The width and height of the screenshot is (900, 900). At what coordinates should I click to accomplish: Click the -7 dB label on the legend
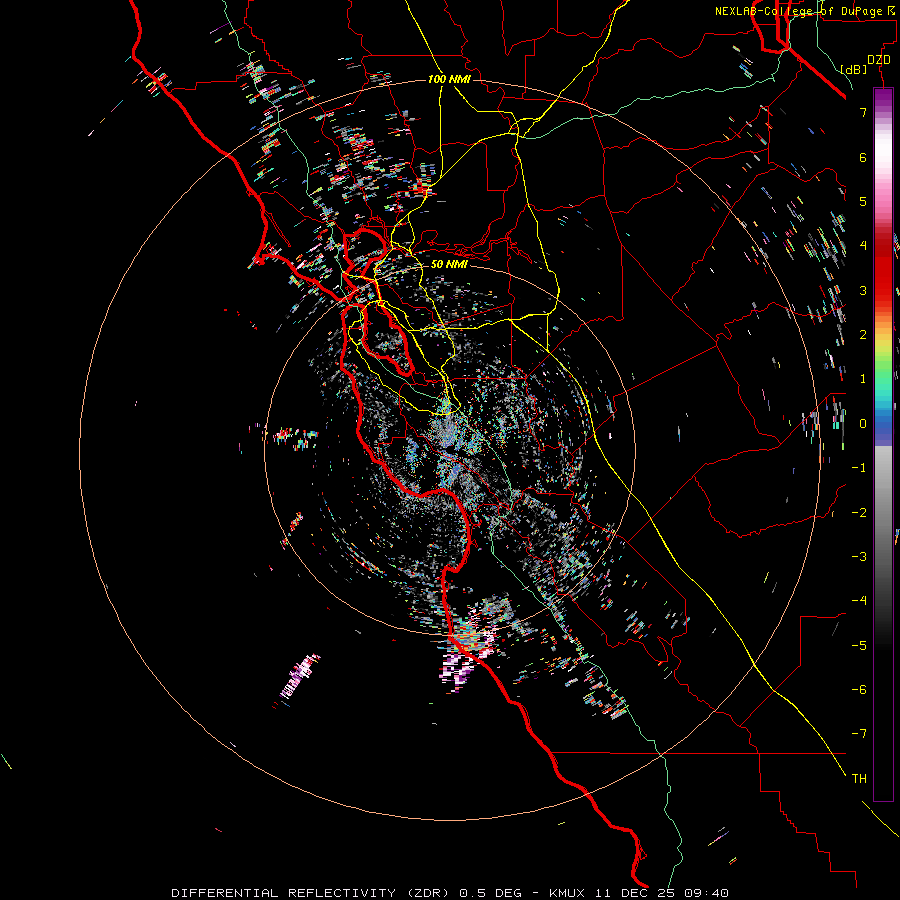(859, 734)
